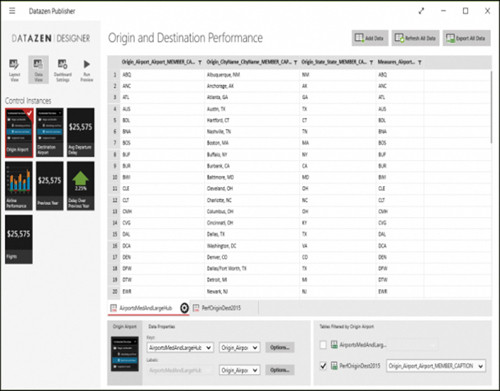Screen dimensions: 500x391
Task: Open the Keys column dropdown Origin_Airpo
Action: [239, 348]
